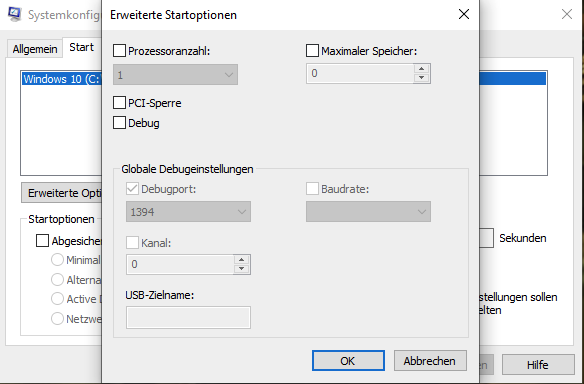Confirm with the OK button

tap(348, 361)
